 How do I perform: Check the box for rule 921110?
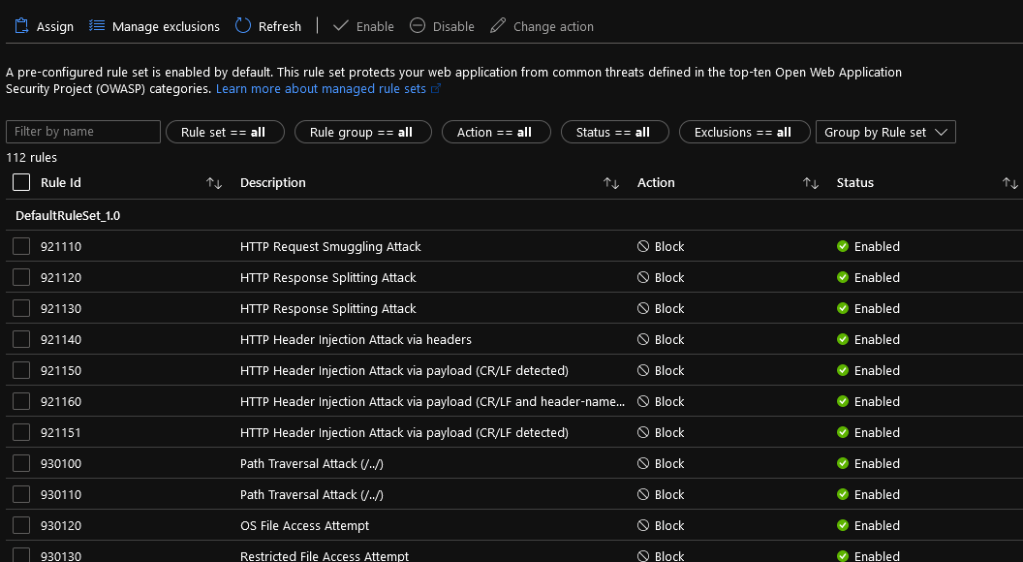point(22,247)
